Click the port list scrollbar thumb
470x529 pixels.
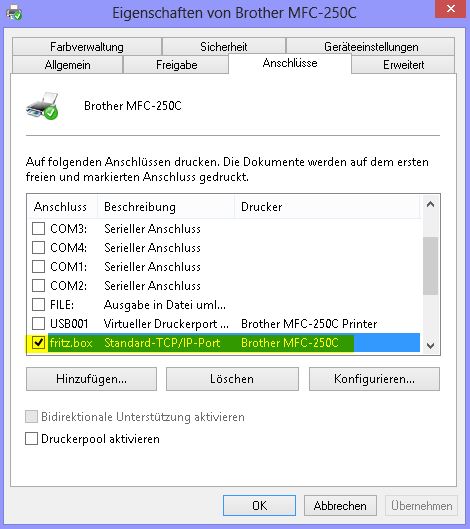pos(430,266)
